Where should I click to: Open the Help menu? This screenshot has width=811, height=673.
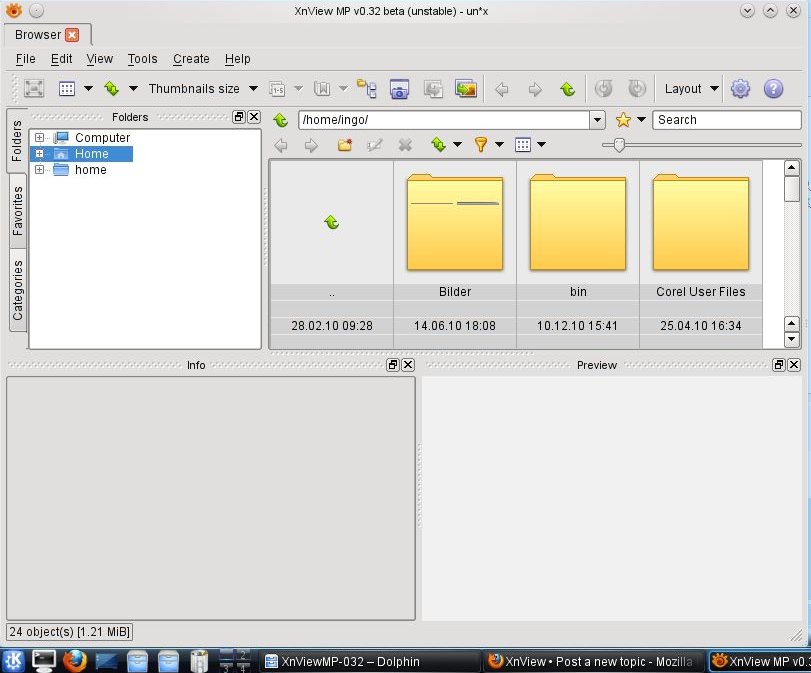[237, 59]
